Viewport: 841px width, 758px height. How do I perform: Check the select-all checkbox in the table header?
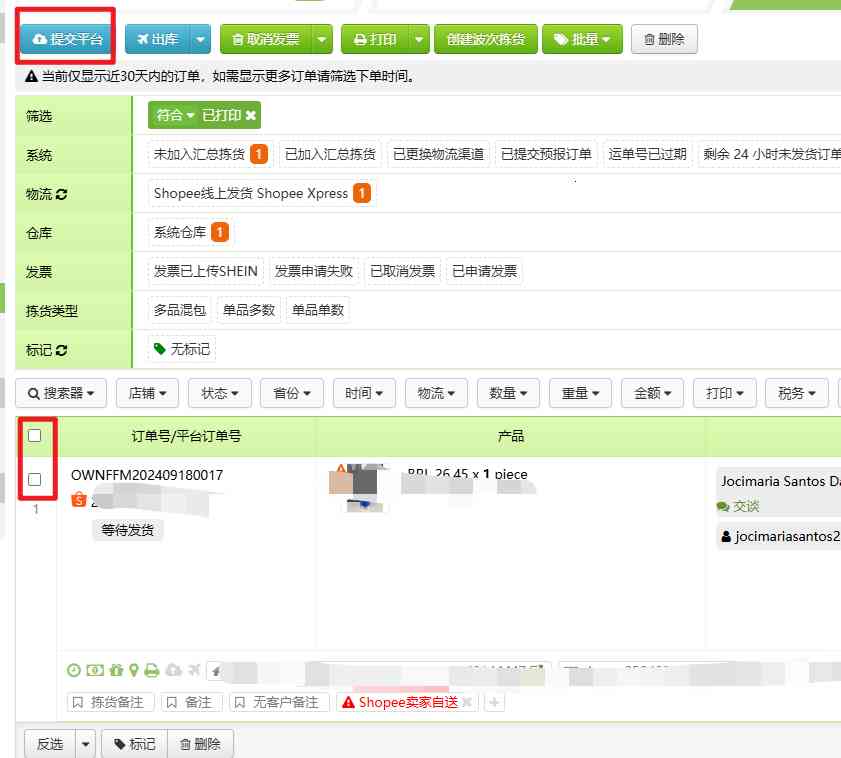[35, 435]
